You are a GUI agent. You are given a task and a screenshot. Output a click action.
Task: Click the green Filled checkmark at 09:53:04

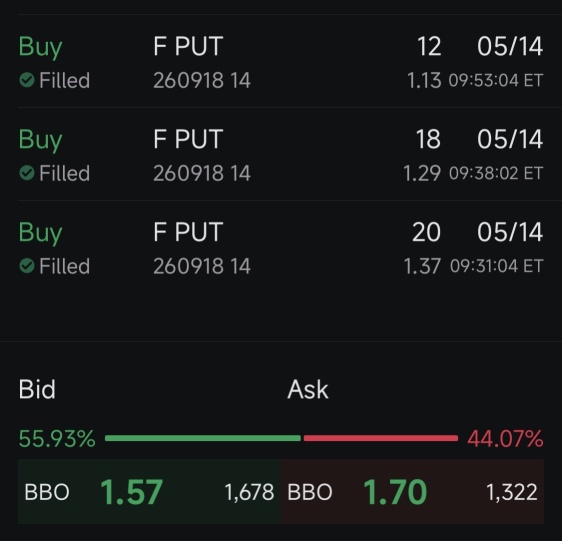click(x=27, y=80)
